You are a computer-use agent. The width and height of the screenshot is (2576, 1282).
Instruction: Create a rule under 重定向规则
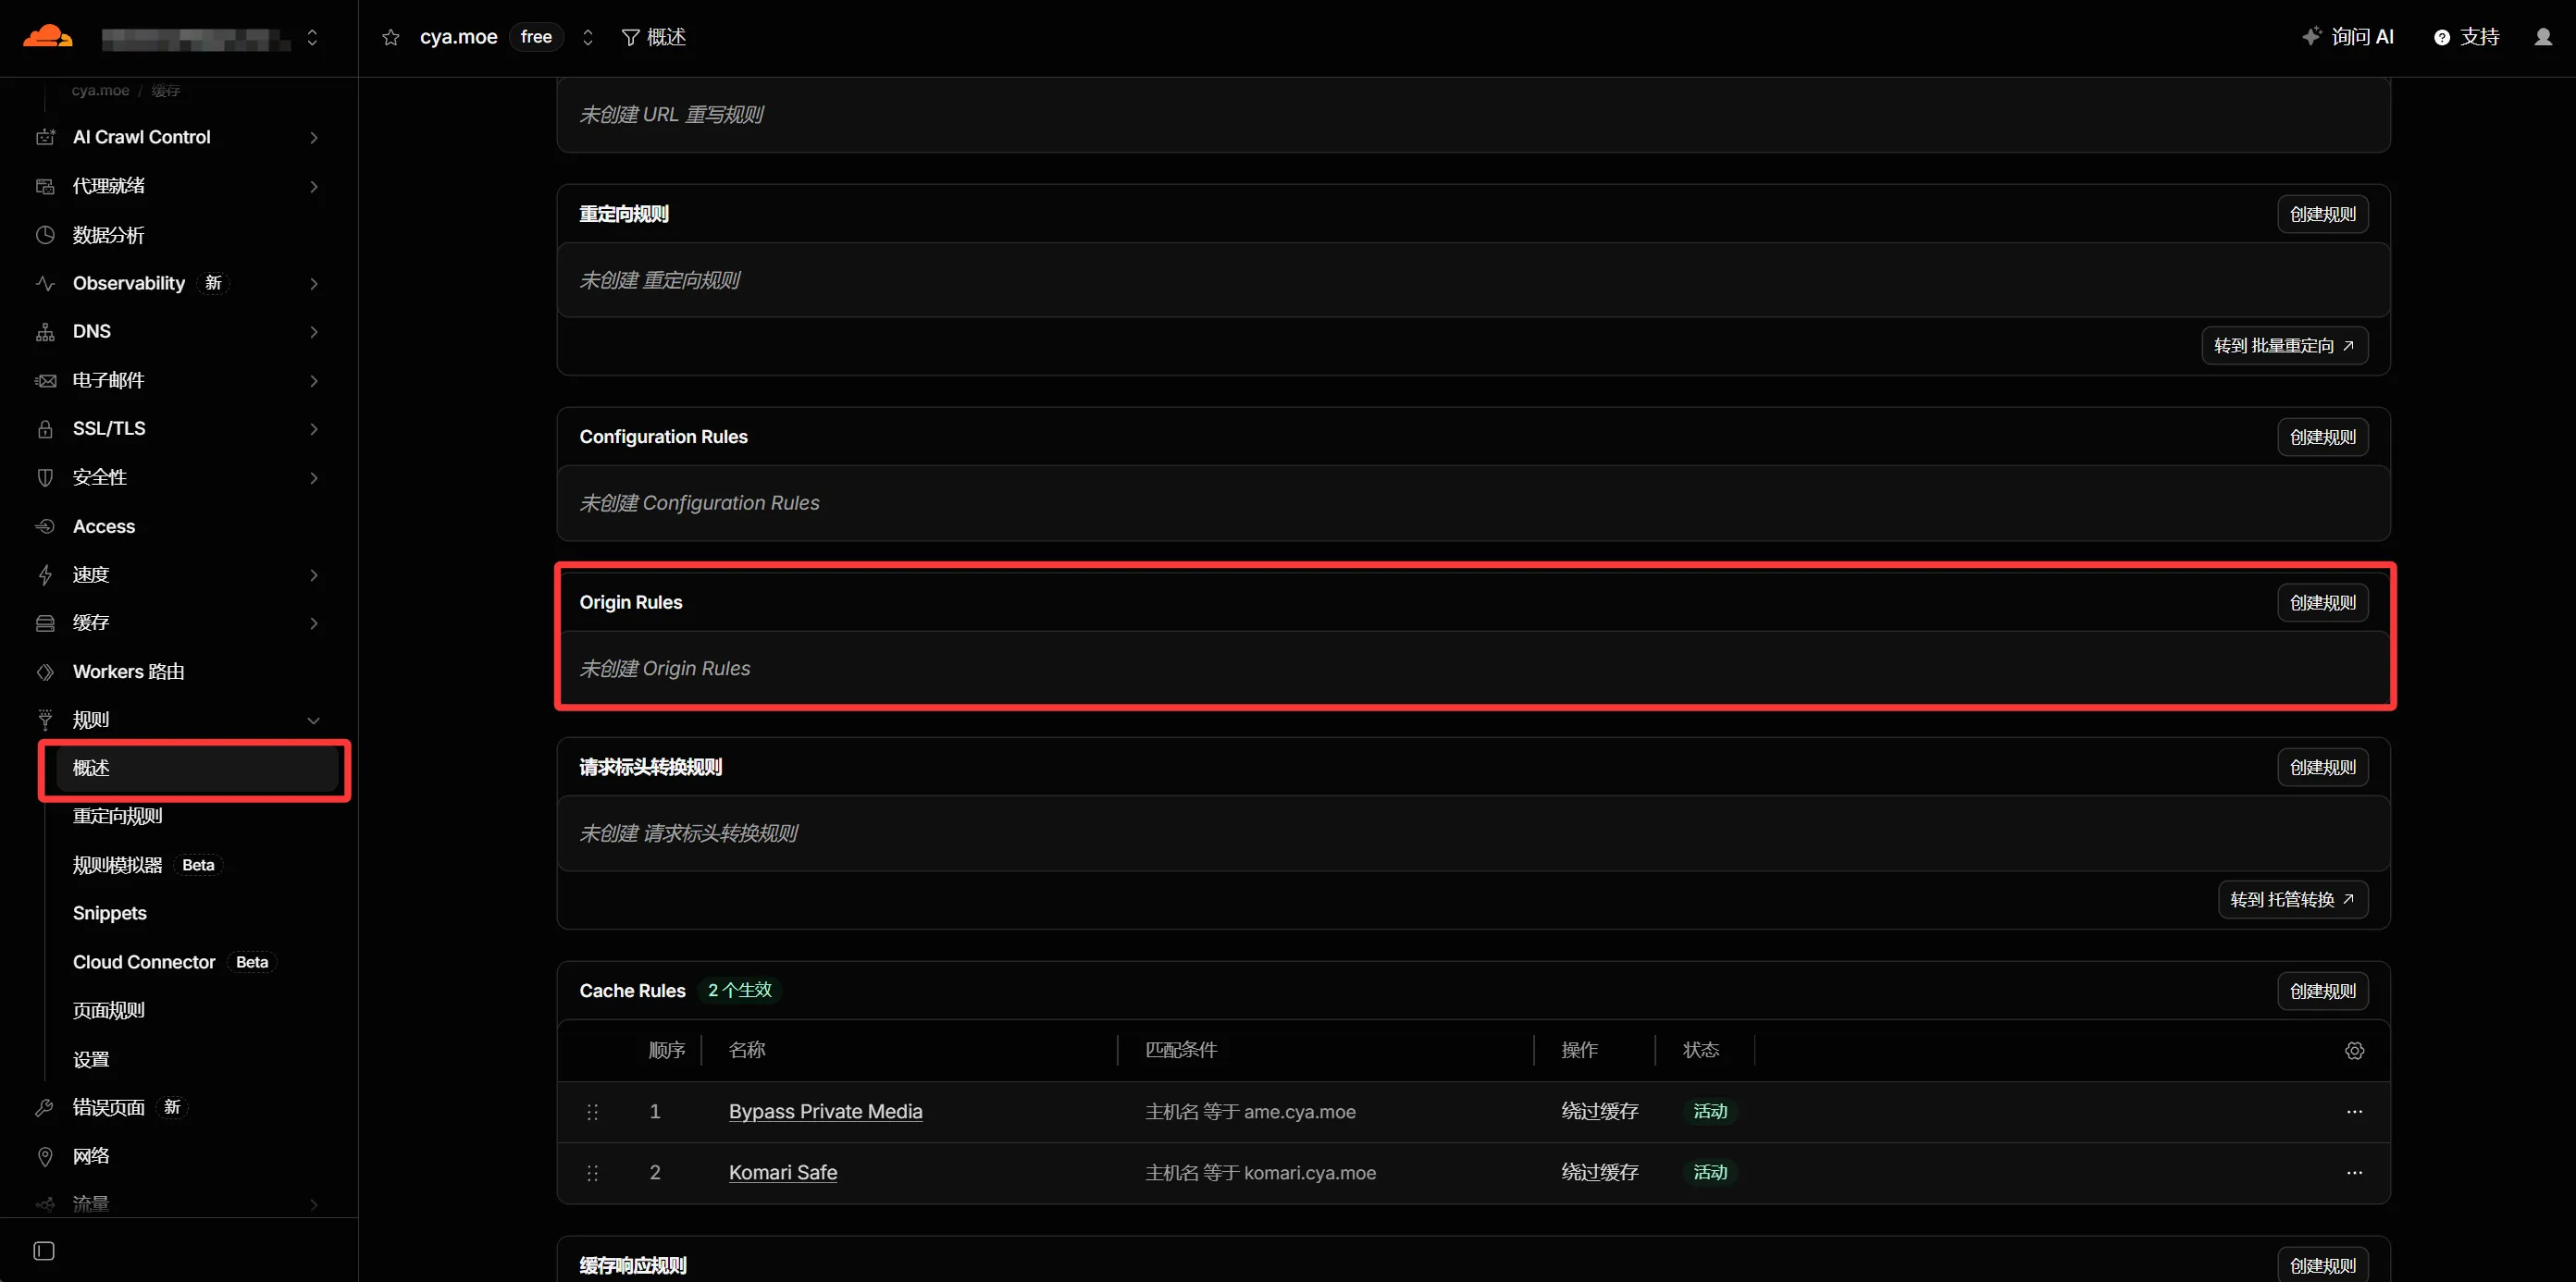2322,214
